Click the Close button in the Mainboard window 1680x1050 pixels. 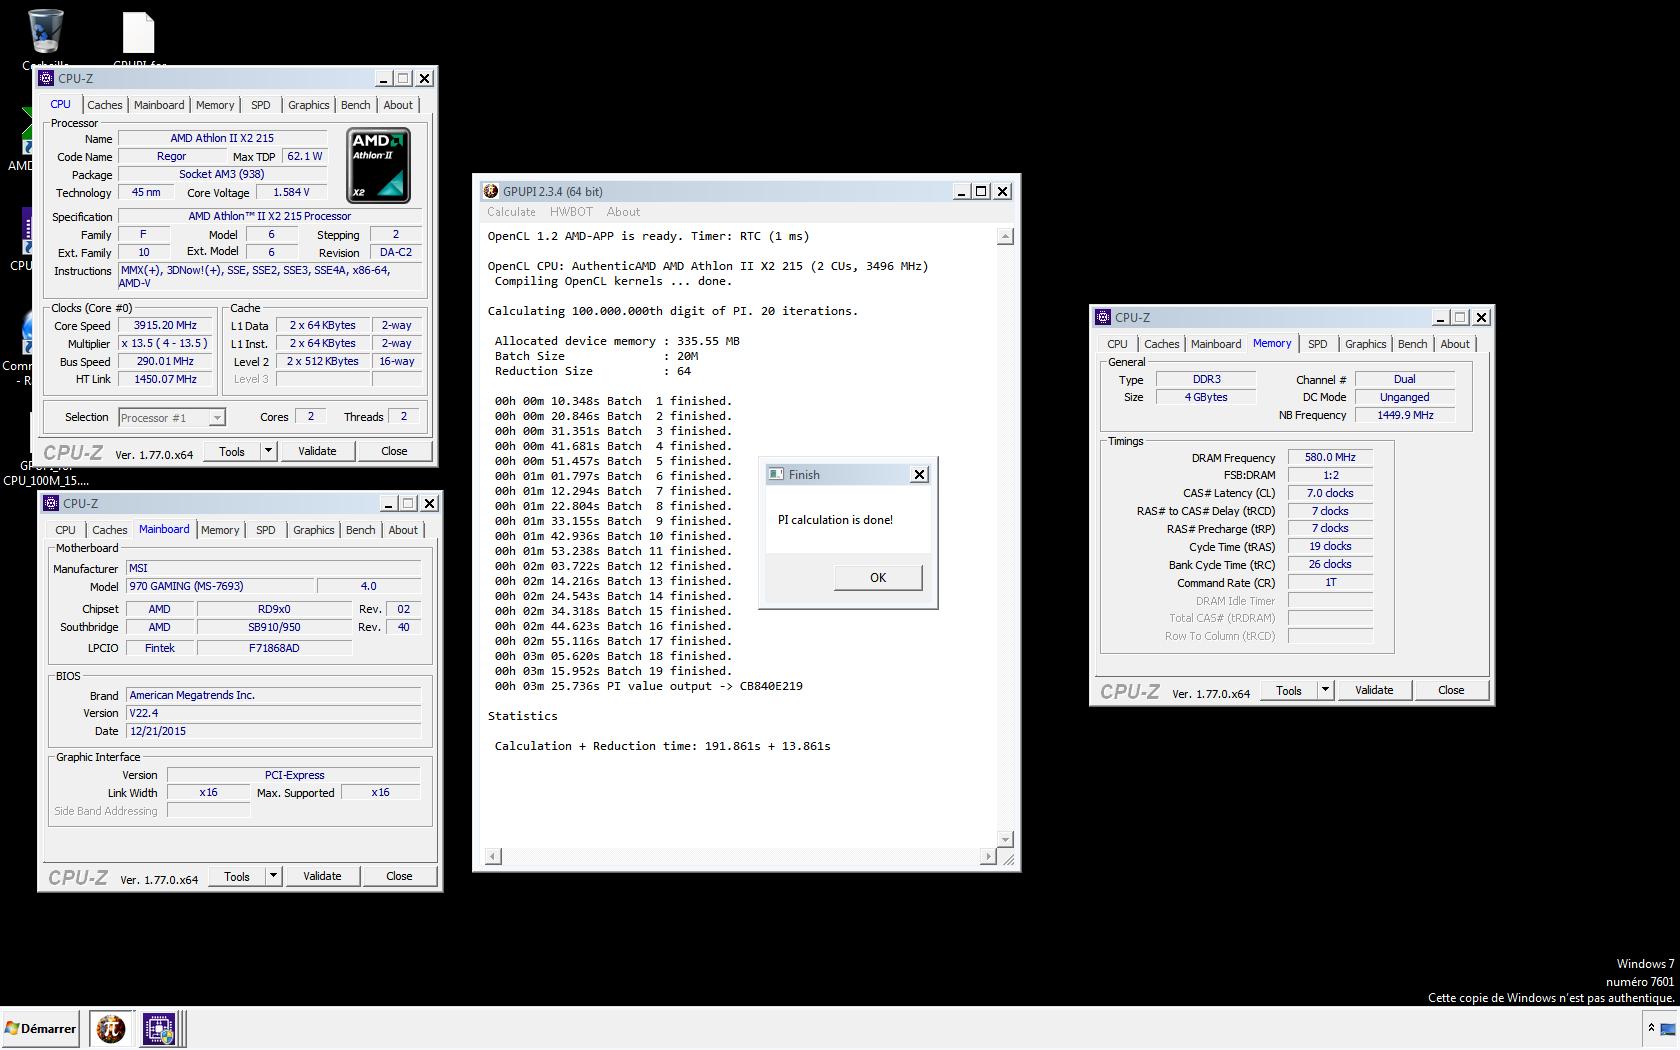(399, 876)
